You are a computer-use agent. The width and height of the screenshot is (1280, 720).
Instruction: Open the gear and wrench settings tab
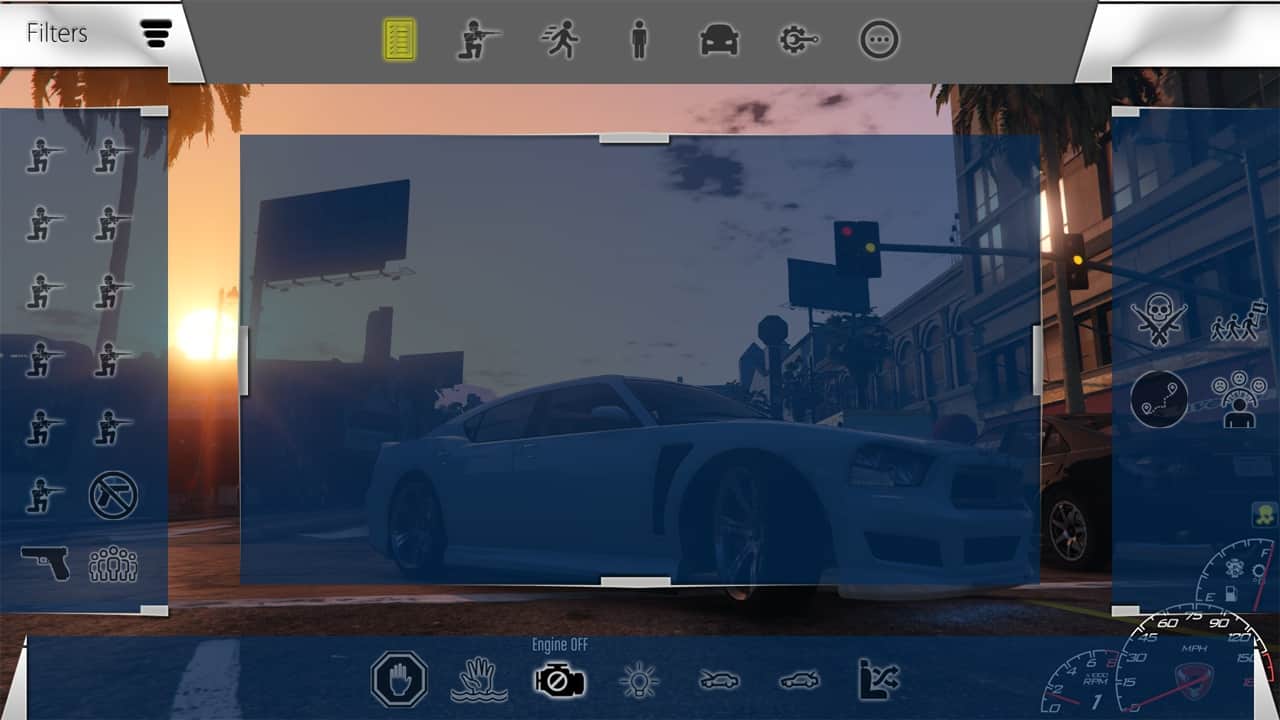[799, 40]
